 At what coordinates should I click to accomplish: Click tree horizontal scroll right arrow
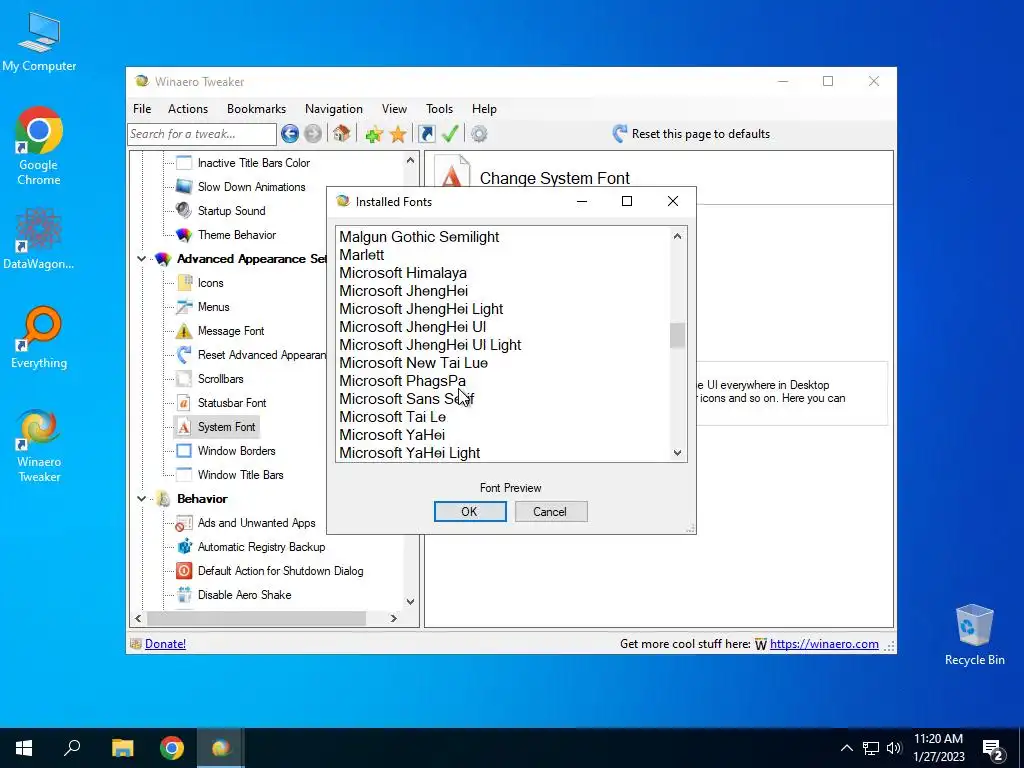(x=393, y=618)
